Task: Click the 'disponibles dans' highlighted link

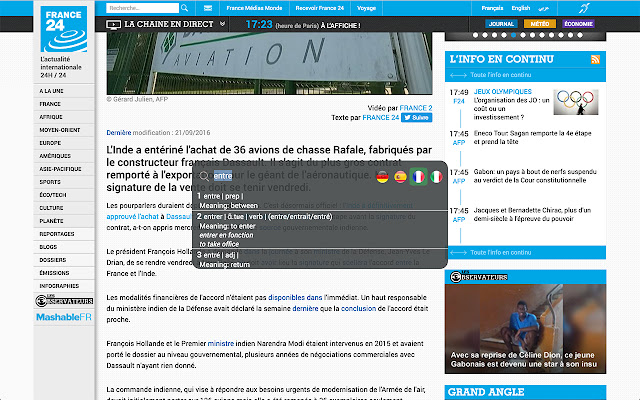Action: pos(295,298)
